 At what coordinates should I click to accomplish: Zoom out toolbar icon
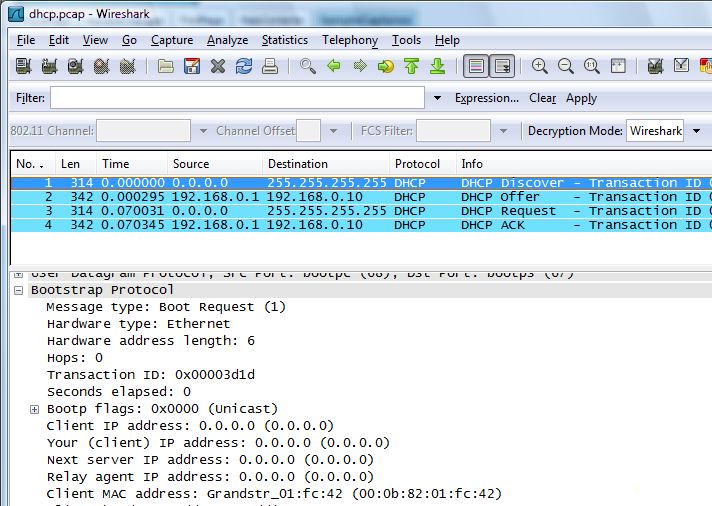point(566,66)
